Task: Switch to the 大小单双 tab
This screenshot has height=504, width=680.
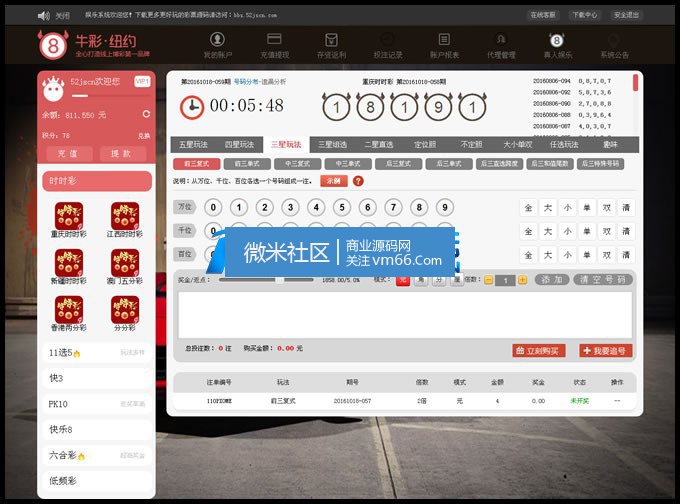Action: pos(518,144)
